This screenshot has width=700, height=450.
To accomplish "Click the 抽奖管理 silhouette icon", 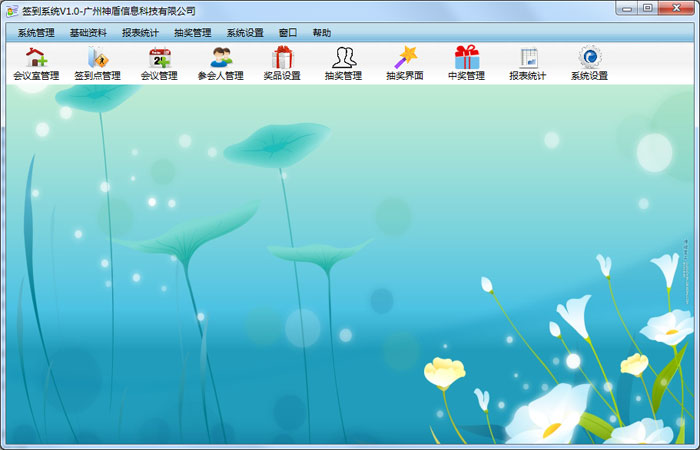I will pos(343,58).
